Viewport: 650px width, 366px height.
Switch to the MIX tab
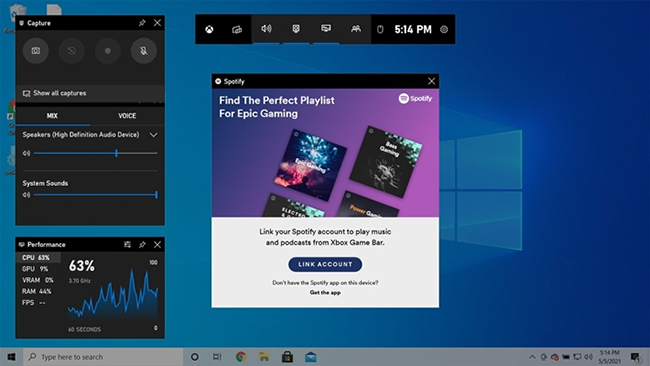[52, 116]
